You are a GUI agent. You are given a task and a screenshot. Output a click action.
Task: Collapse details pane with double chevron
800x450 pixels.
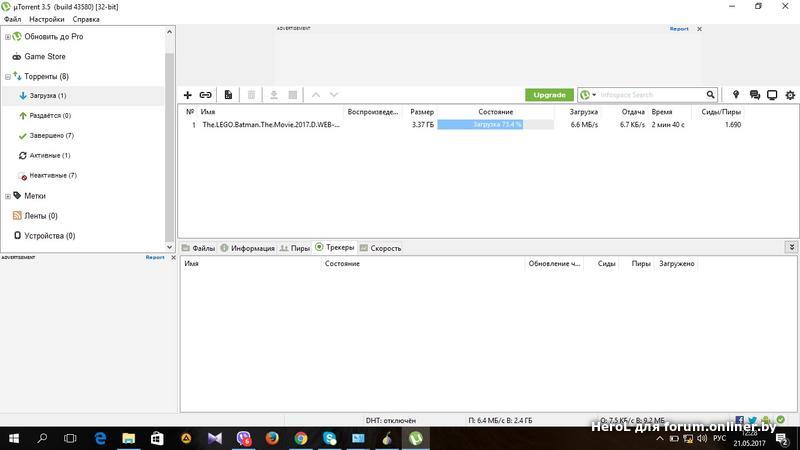click(x=791, y=247)
